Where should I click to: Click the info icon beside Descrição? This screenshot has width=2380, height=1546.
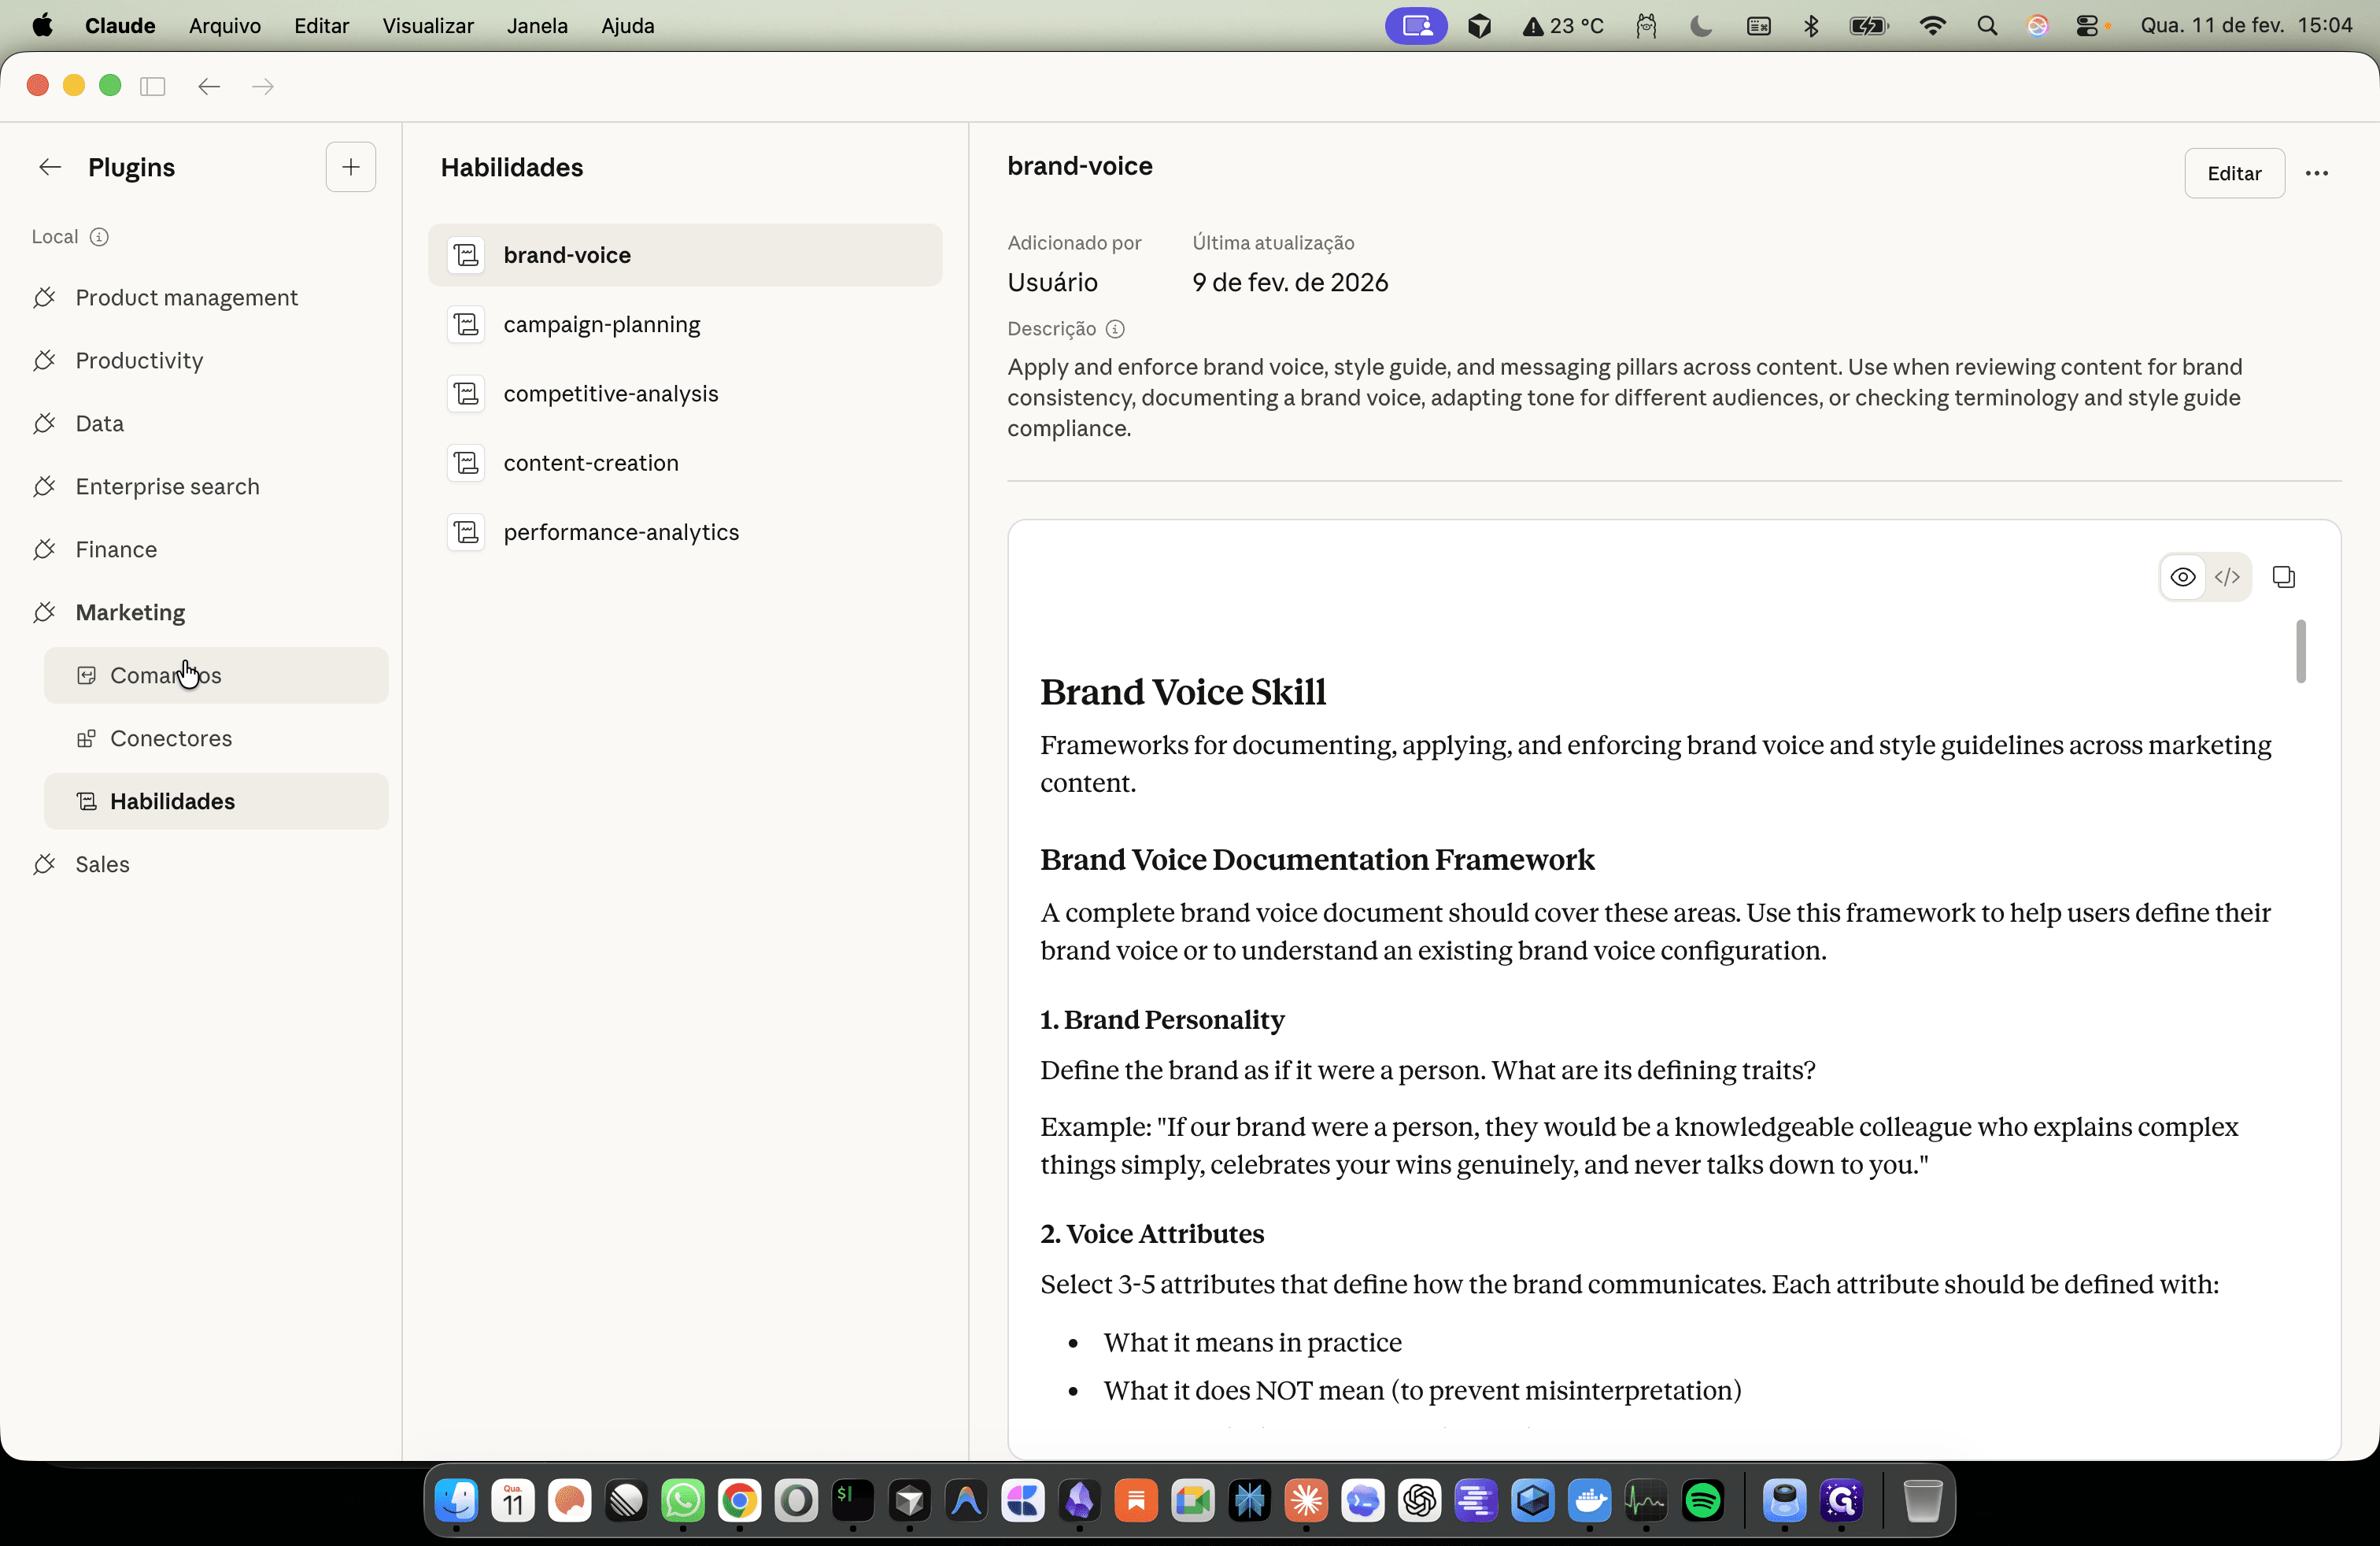[1115, 329]
